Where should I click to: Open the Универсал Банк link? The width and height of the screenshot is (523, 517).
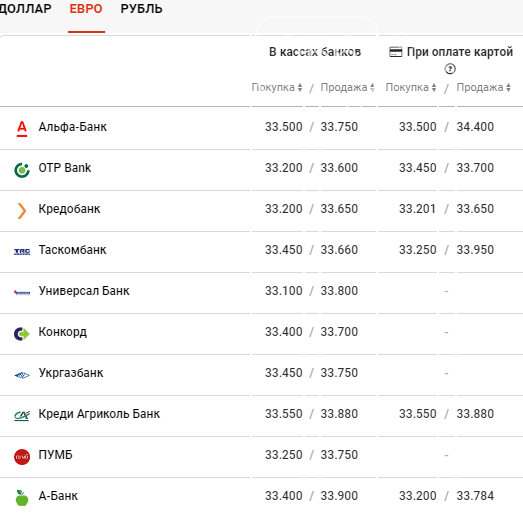pyautogui.click(x=84, y=291)
